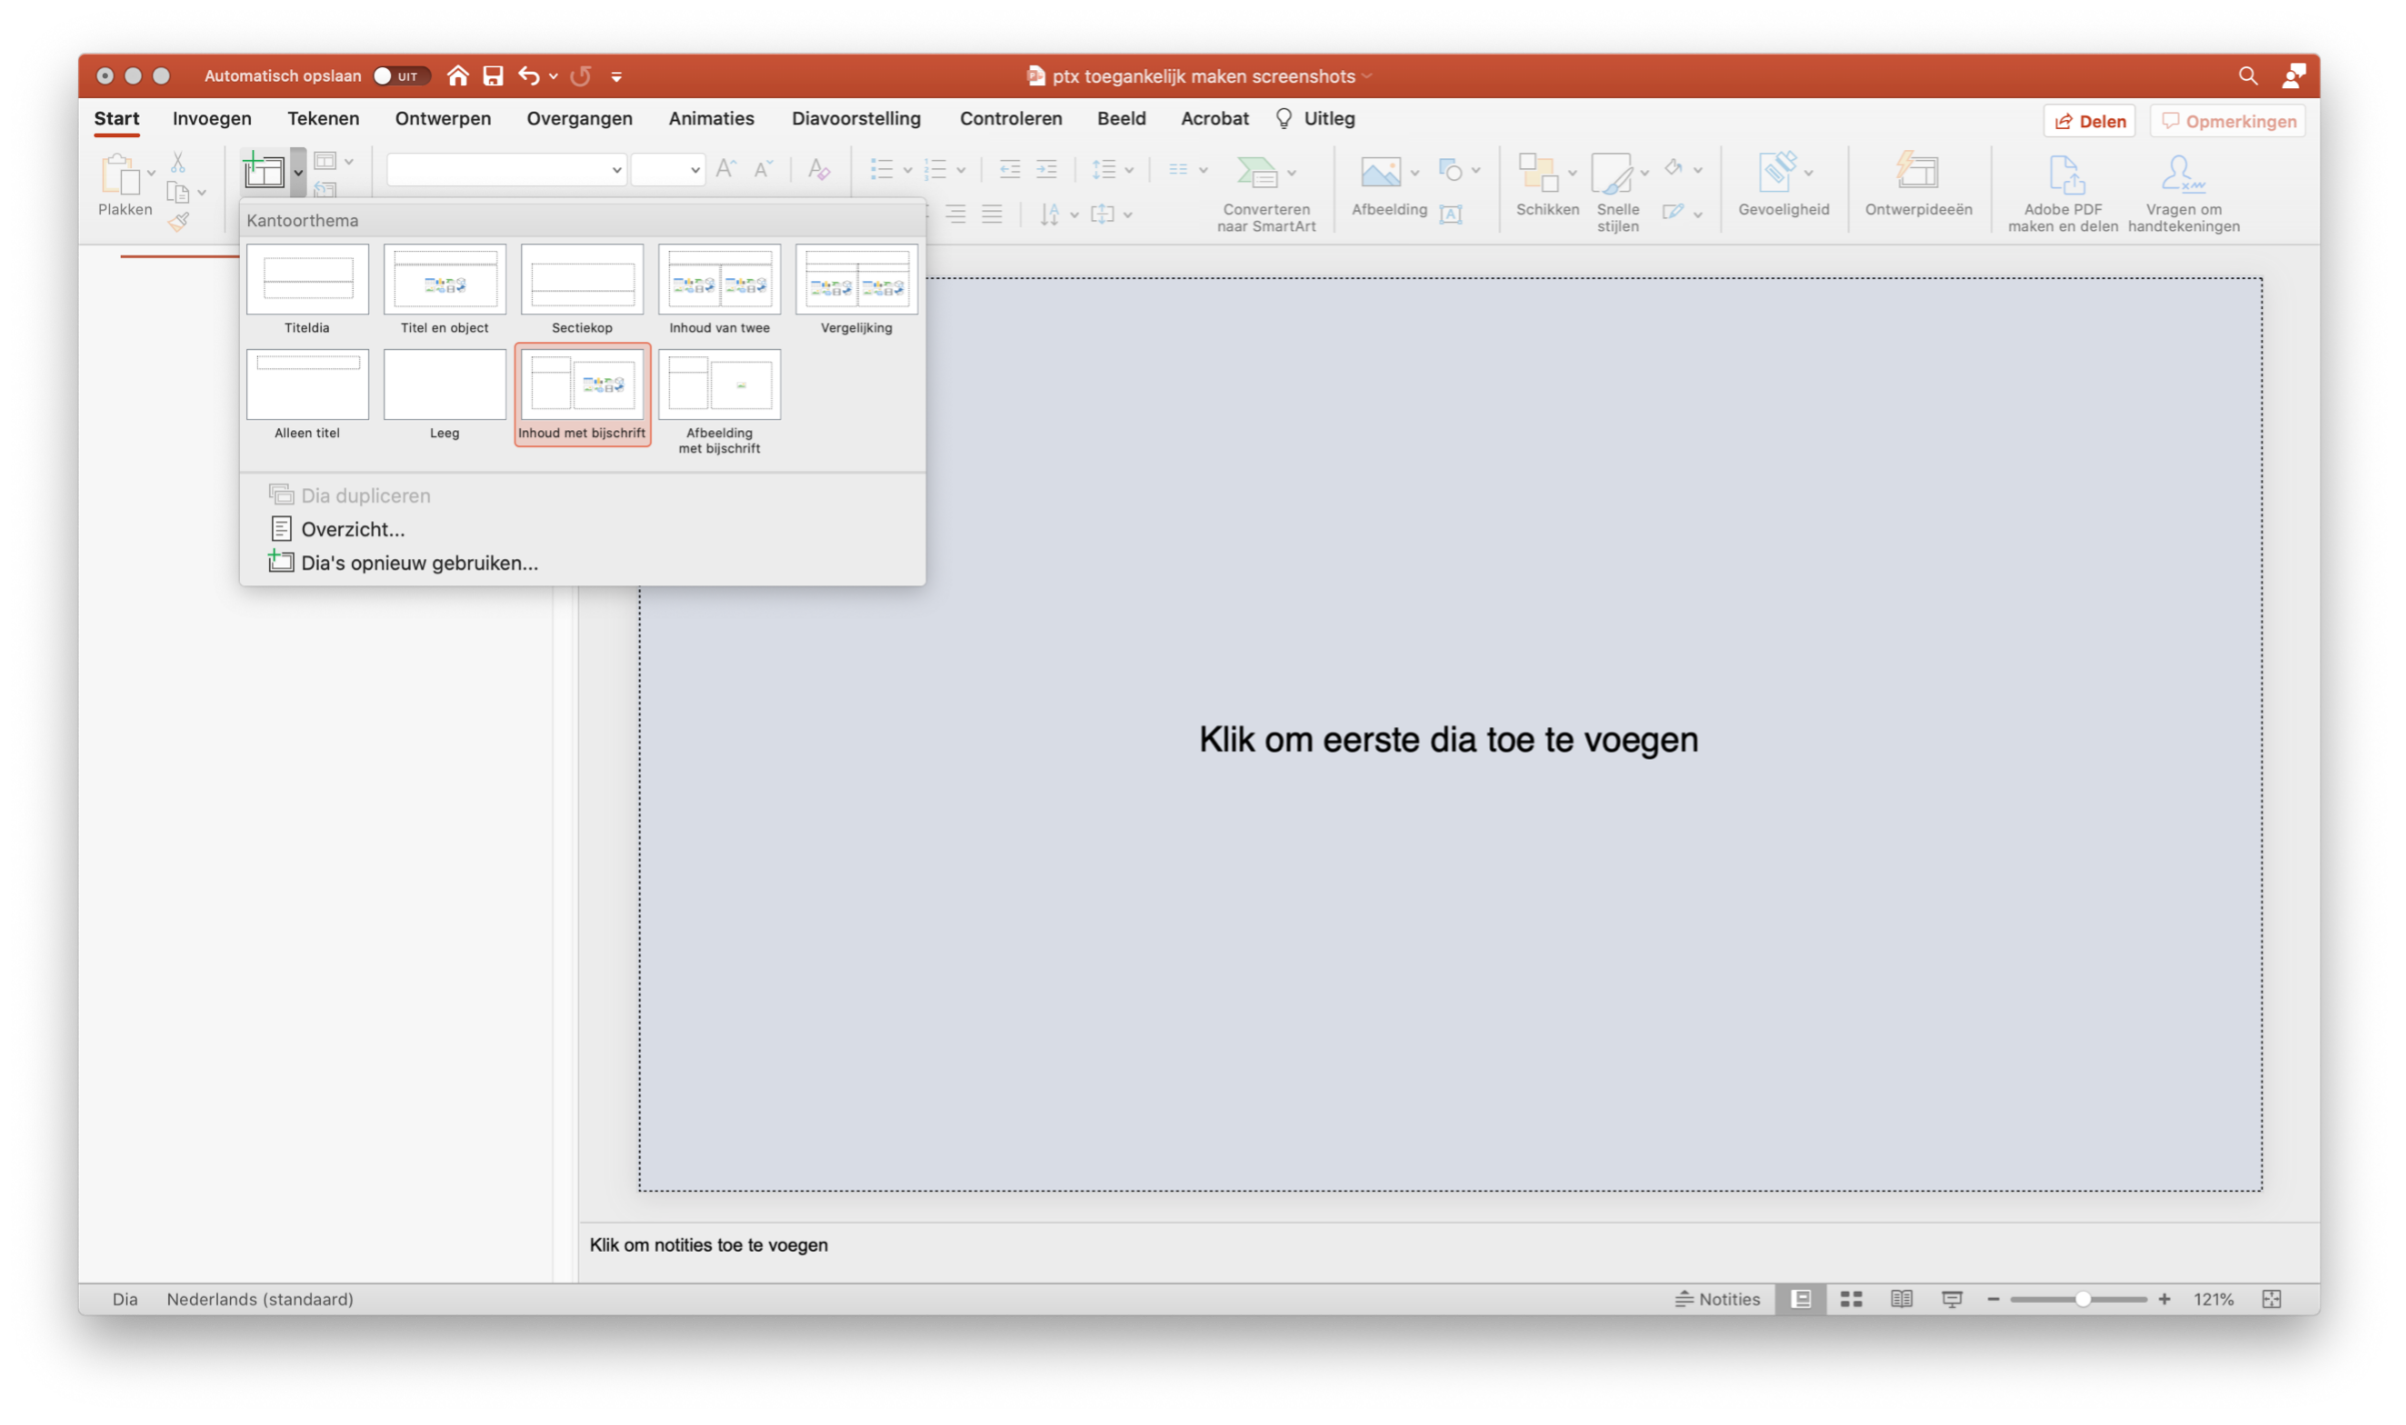Toggle bulleted list formatting
2406x1425 pixels.
point(884,169)
